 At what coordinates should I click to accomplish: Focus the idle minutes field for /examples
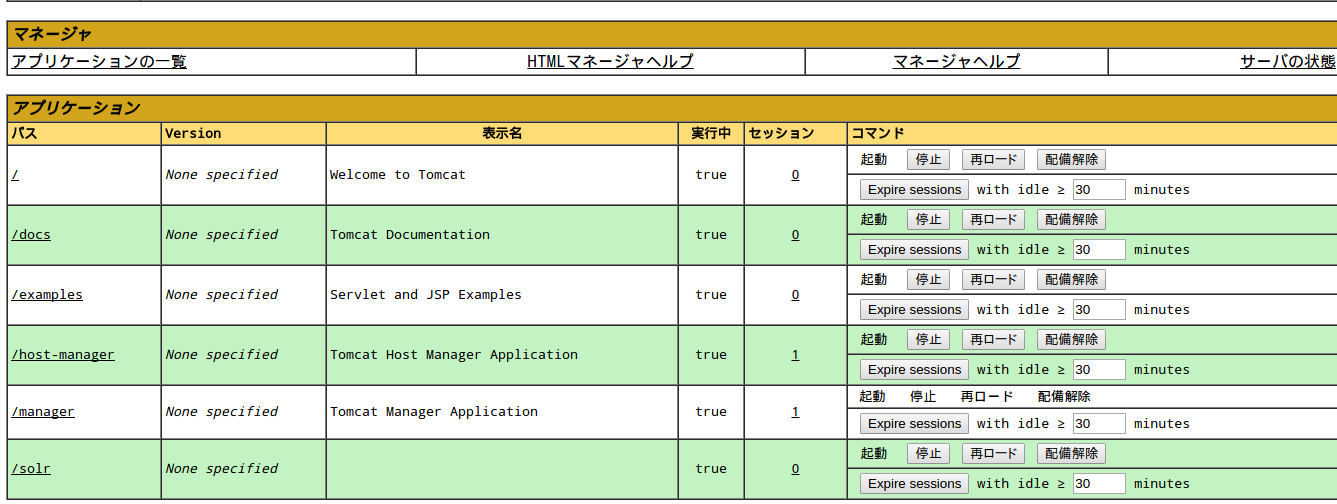click(1098, 310)
